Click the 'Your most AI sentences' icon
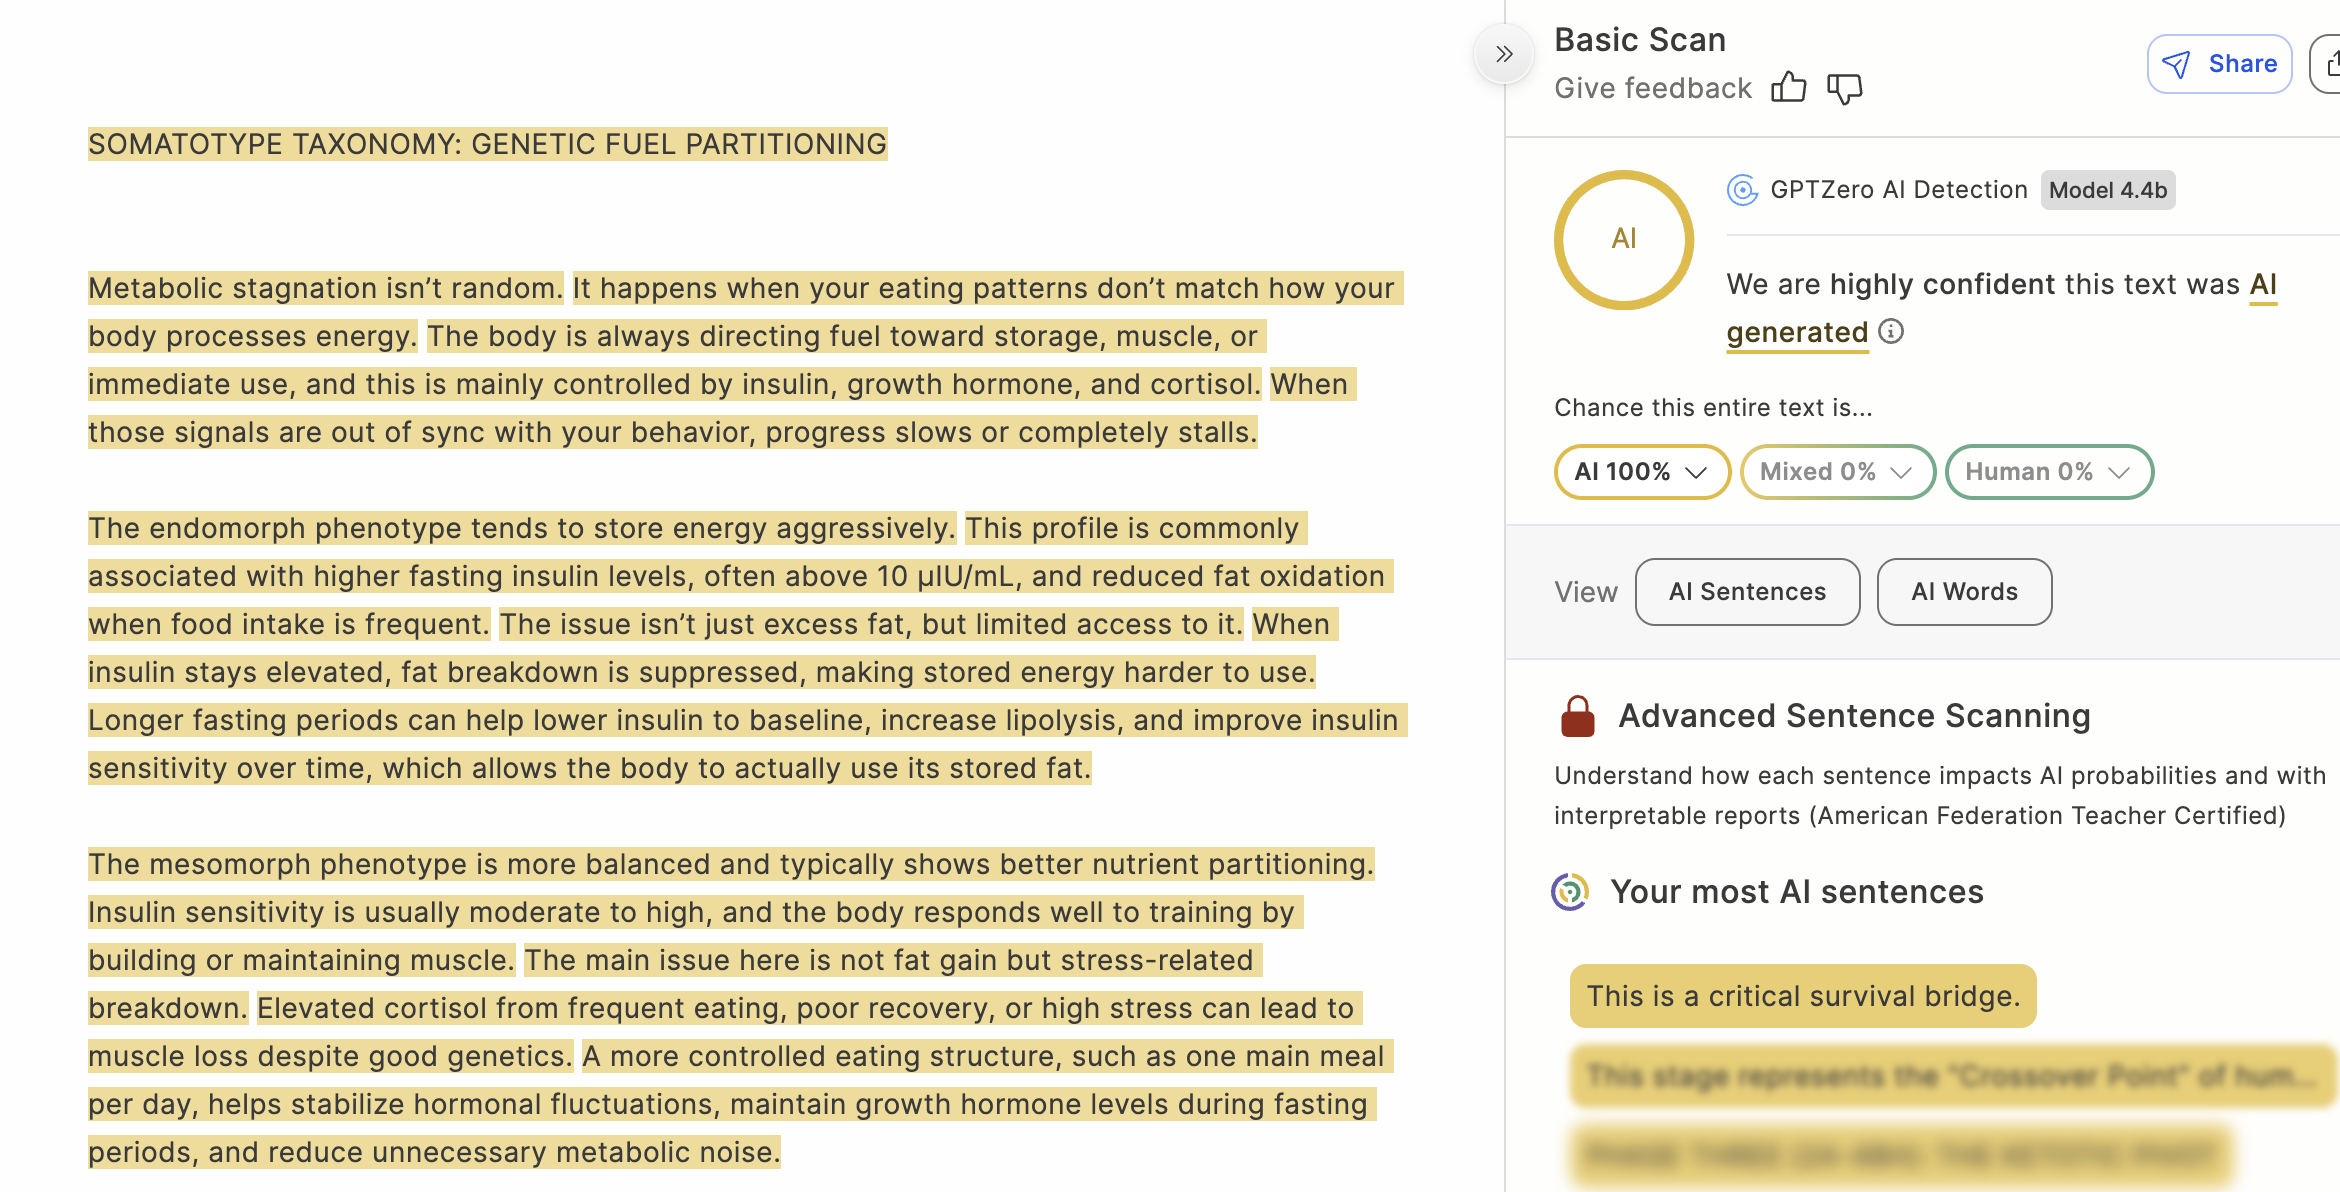This screenshot has width=2340, height=1192. [x=1570, y=891]
